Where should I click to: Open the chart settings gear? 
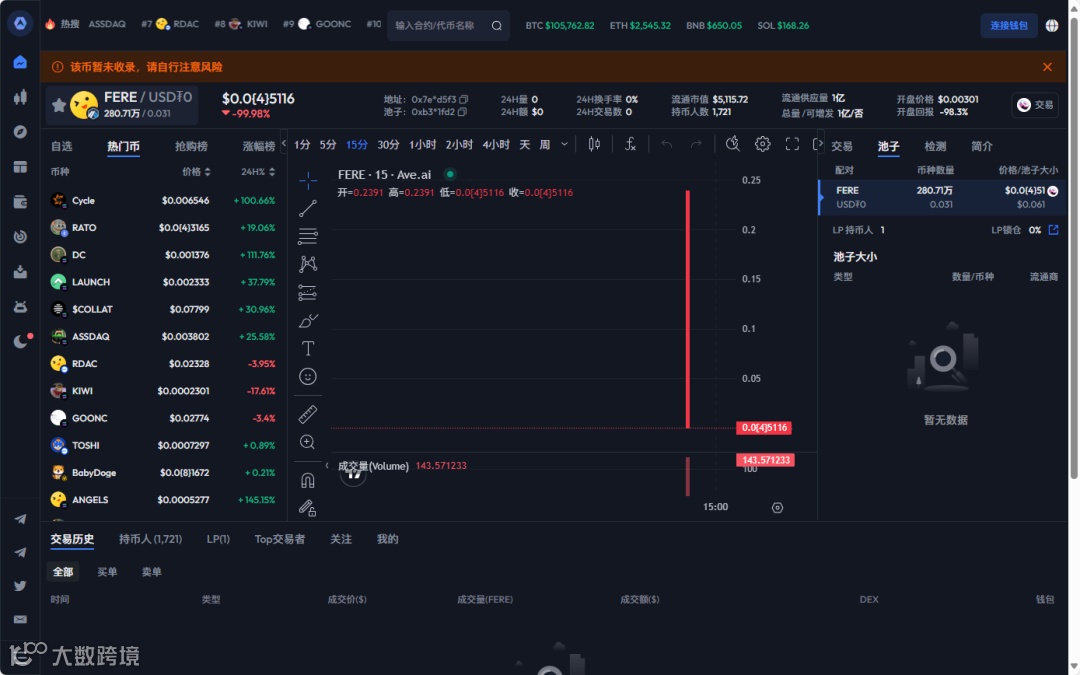click(762, 144)
